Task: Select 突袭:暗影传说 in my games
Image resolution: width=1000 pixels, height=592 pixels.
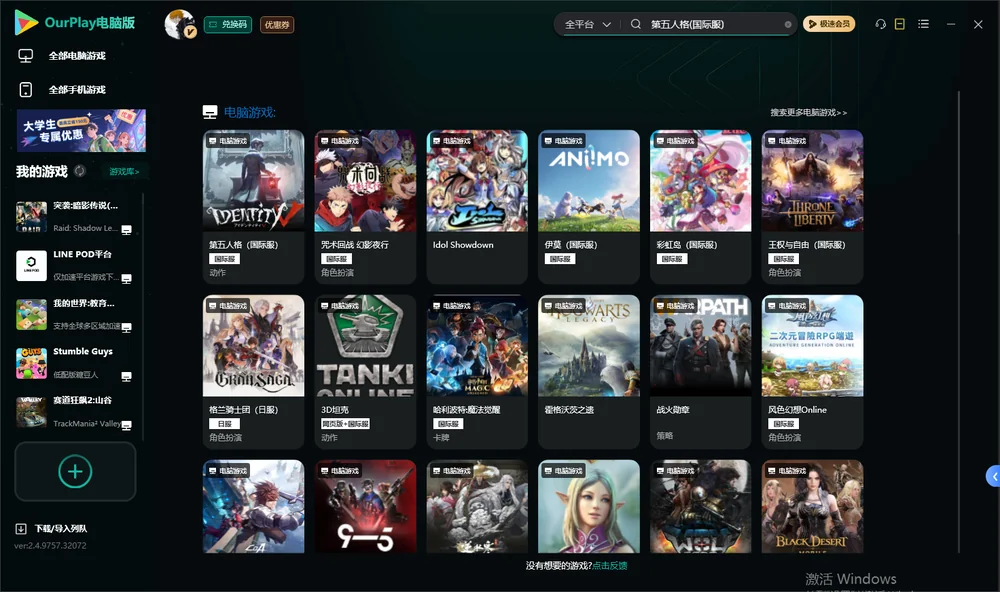Action: click(75, 217)
